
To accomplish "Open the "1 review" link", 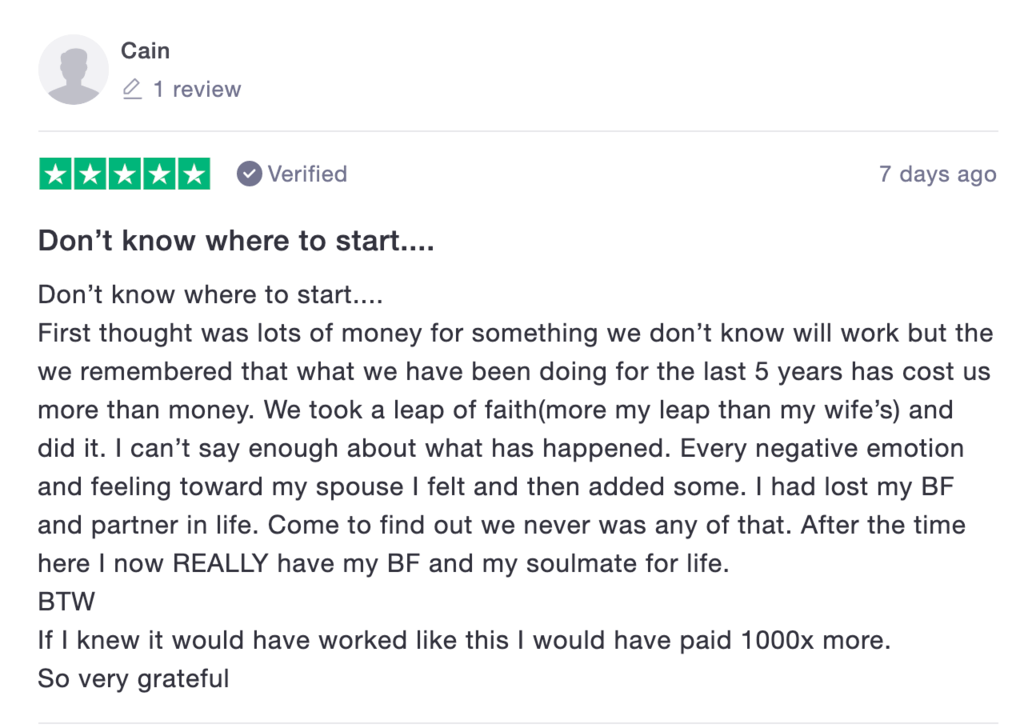I will pos(196,90).
